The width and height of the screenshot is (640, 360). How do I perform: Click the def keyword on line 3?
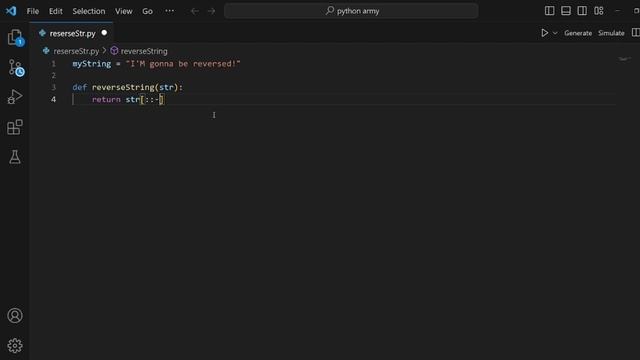(79, 87)
